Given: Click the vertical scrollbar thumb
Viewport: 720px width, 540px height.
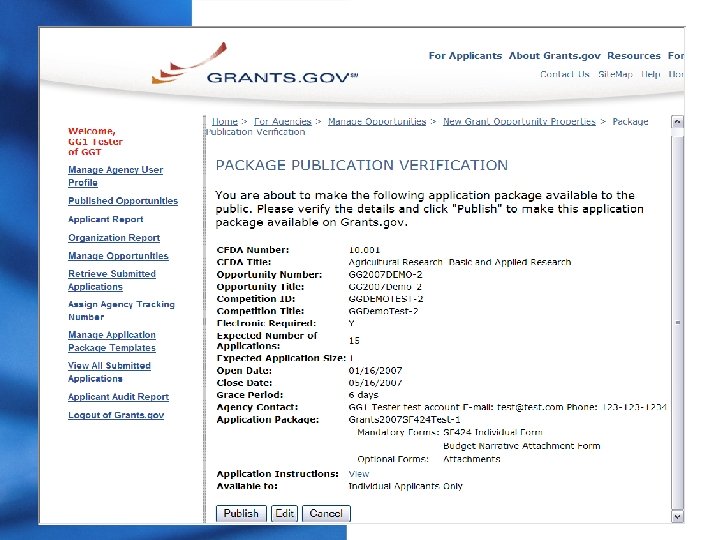Looking at the screenshot, I should click(x=677, y=323).
